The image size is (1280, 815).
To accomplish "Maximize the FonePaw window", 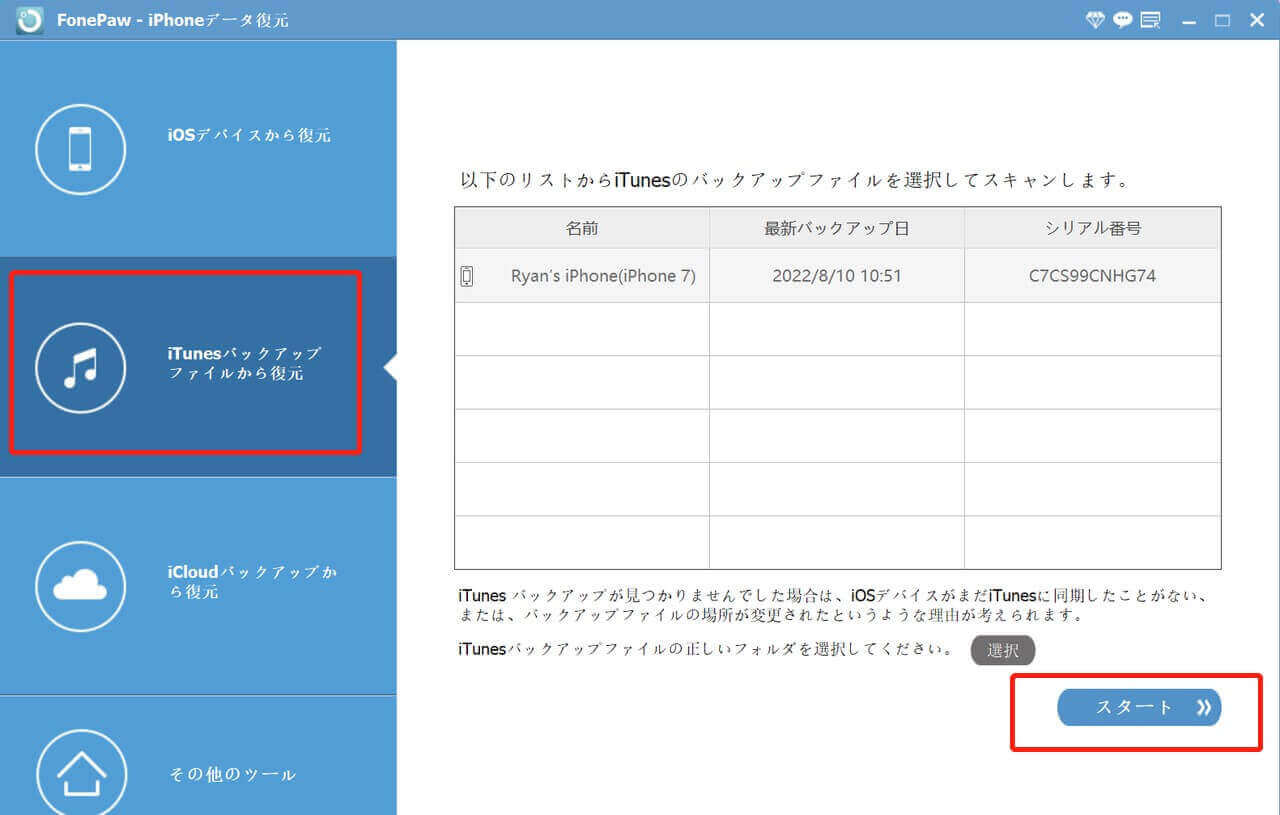I will pos(1222,20).
